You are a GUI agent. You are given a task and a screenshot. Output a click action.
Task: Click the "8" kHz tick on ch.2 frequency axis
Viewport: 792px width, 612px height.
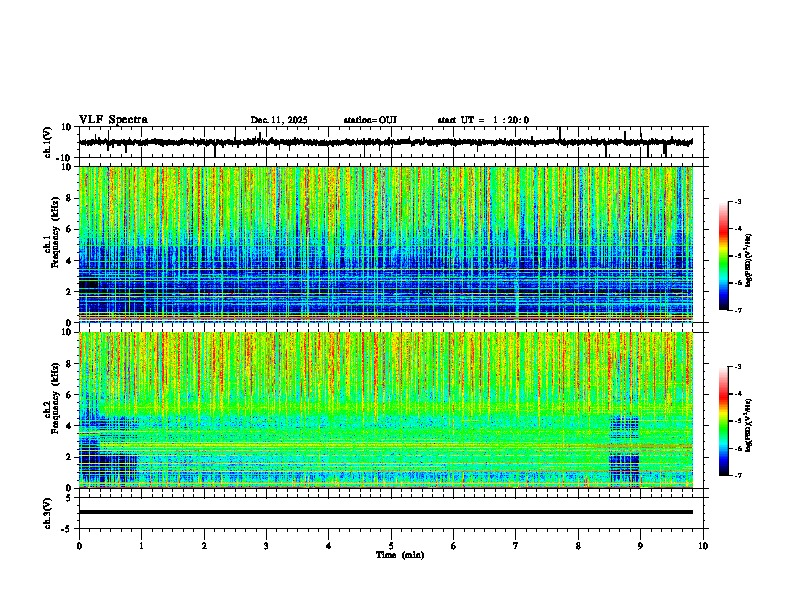(x=68, y=364)
